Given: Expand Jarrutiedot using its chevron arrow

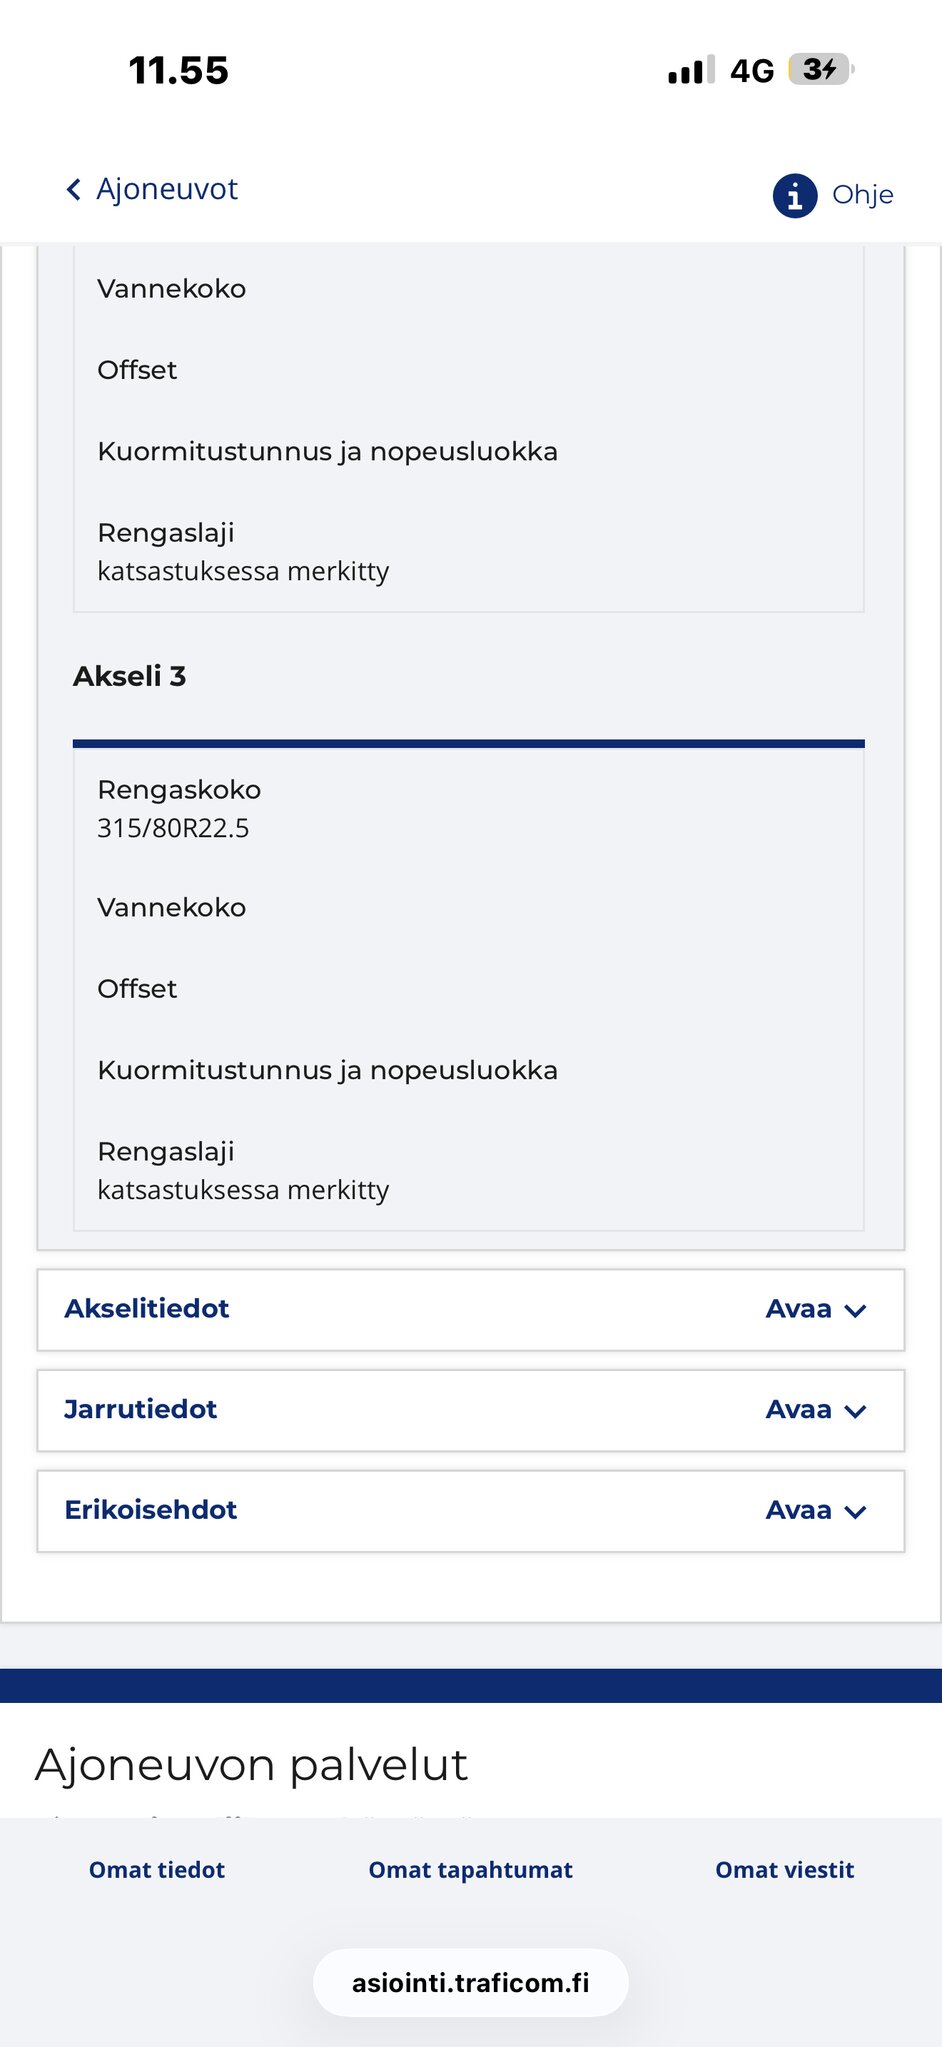Looking at the screenshot, I should coord(855,1411).
